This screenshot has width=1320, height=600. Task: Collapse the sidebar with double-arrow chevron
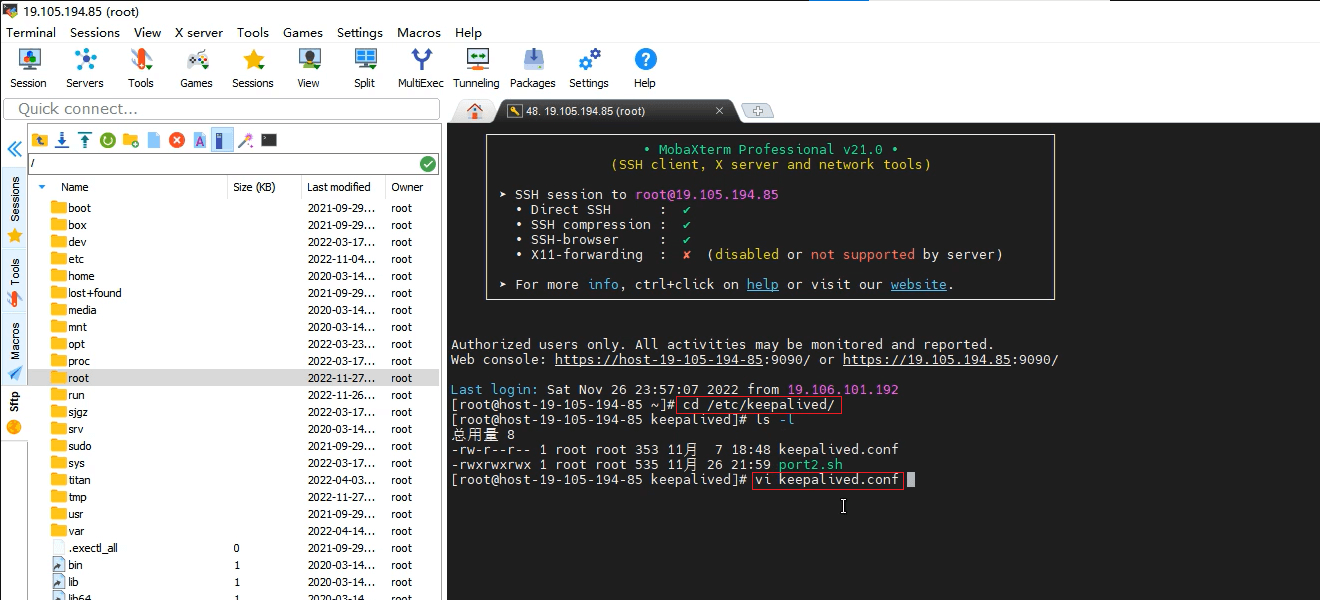[15, 150]
